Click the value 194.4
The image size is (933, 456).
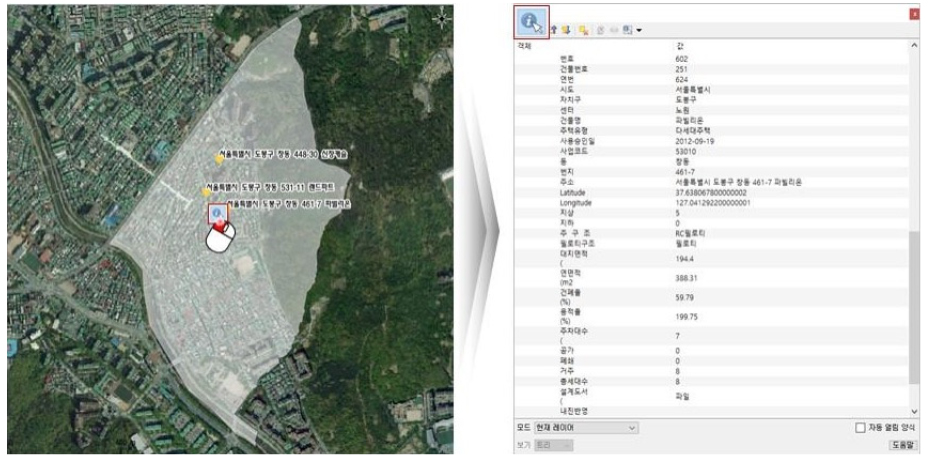[684, 258]
